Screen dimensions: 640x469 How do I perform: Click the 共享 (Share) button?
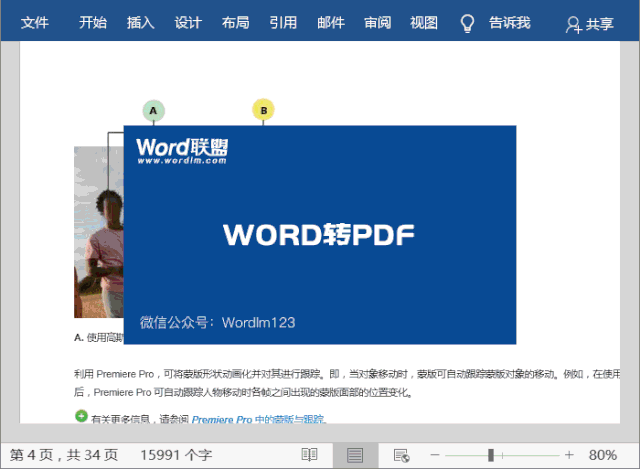coord(590,24)
